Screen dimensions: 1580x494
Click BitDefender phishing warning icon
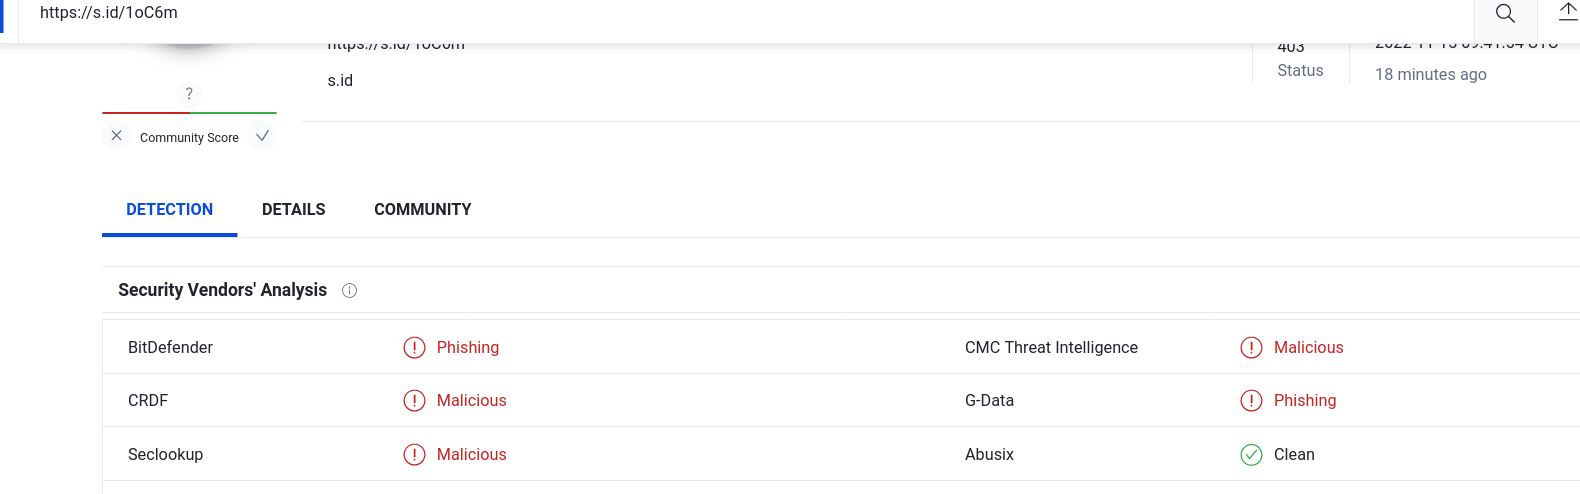414,348
